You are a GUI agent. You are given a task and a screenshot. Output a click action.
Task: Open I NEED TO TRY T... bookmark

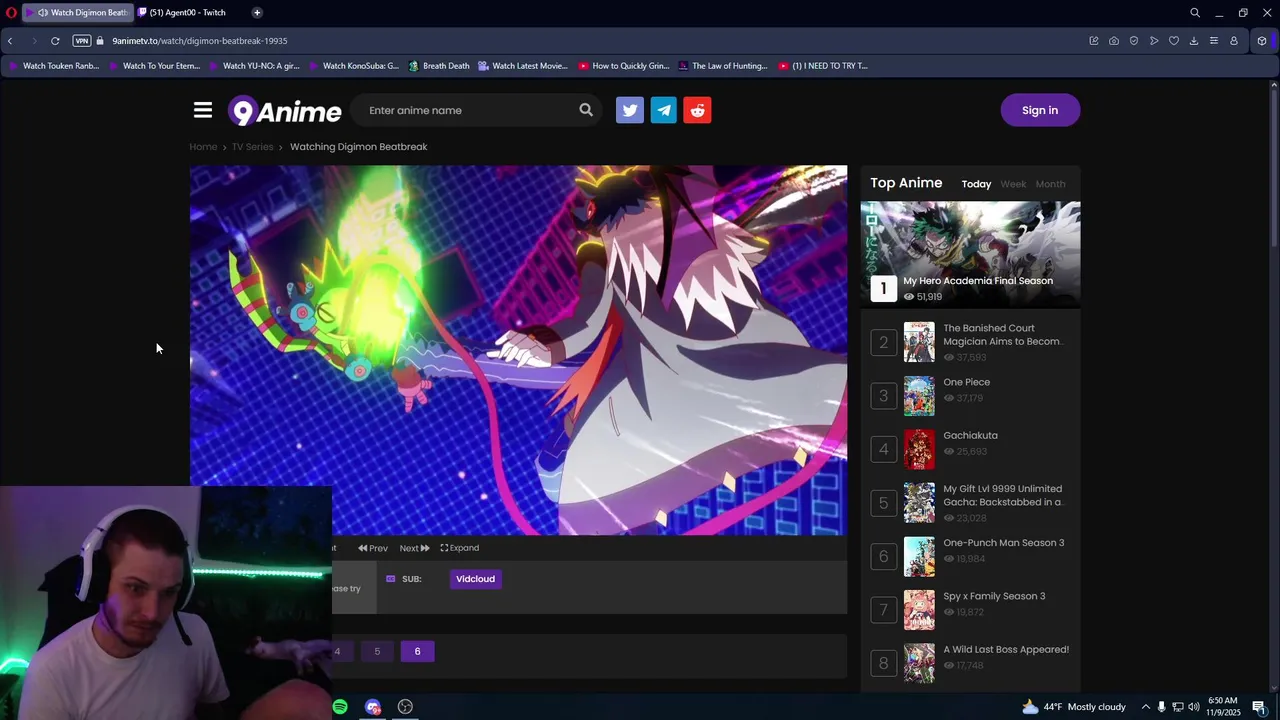click(x=822, y=66)
